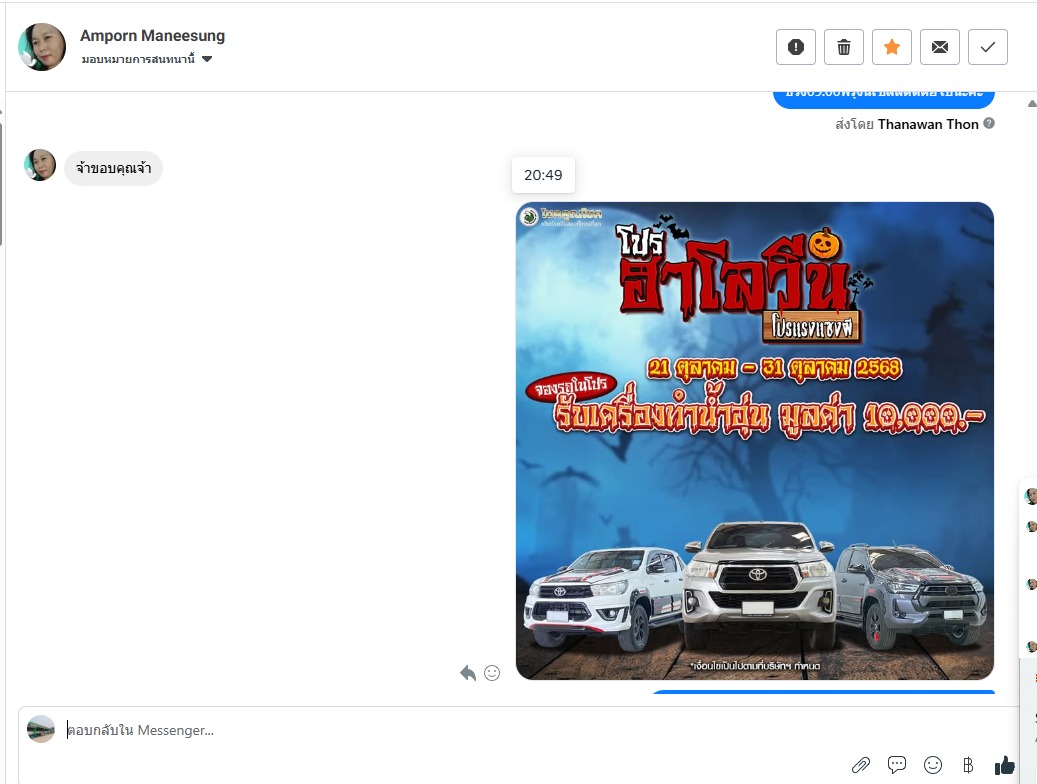
Task: Open the emoji picker in the composer
Action: tap(933, 765)
